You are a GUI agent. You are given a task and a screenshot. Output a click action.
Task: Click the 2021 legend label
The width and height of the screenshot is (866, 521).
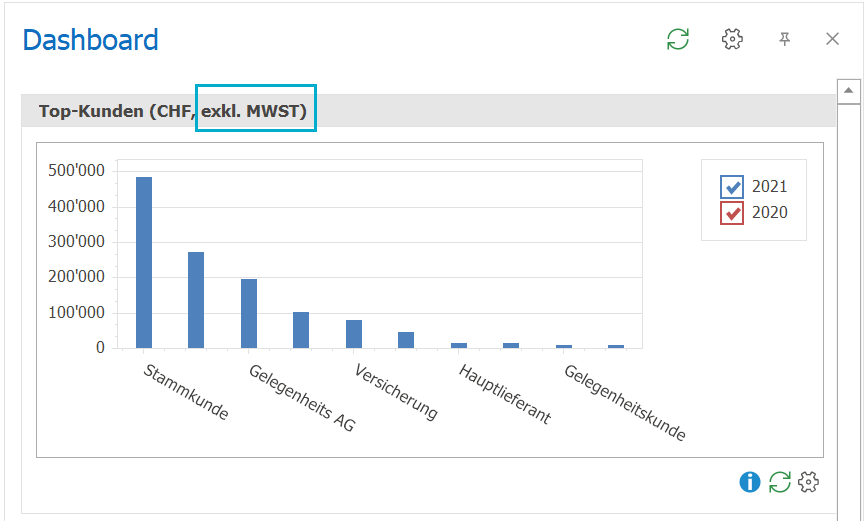click(x=769, y=187)
